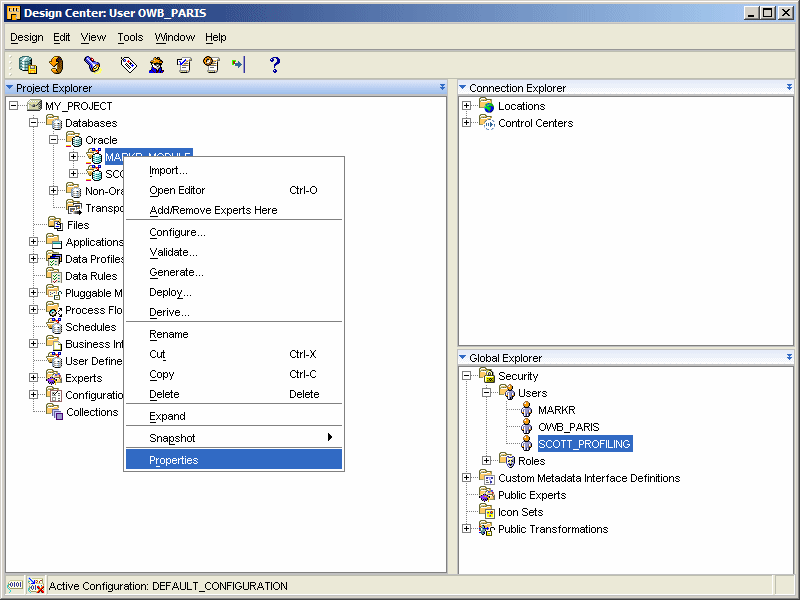The image size is (800, 600).
Task: Click the green arrow toolbar icon
Action: point(238,65)
